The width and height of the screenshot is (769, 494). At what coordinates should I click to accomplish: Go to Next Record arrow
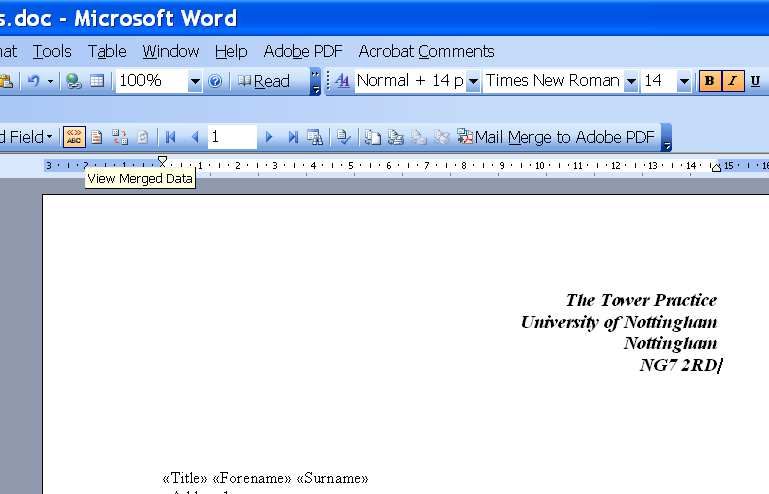[268, 137]
